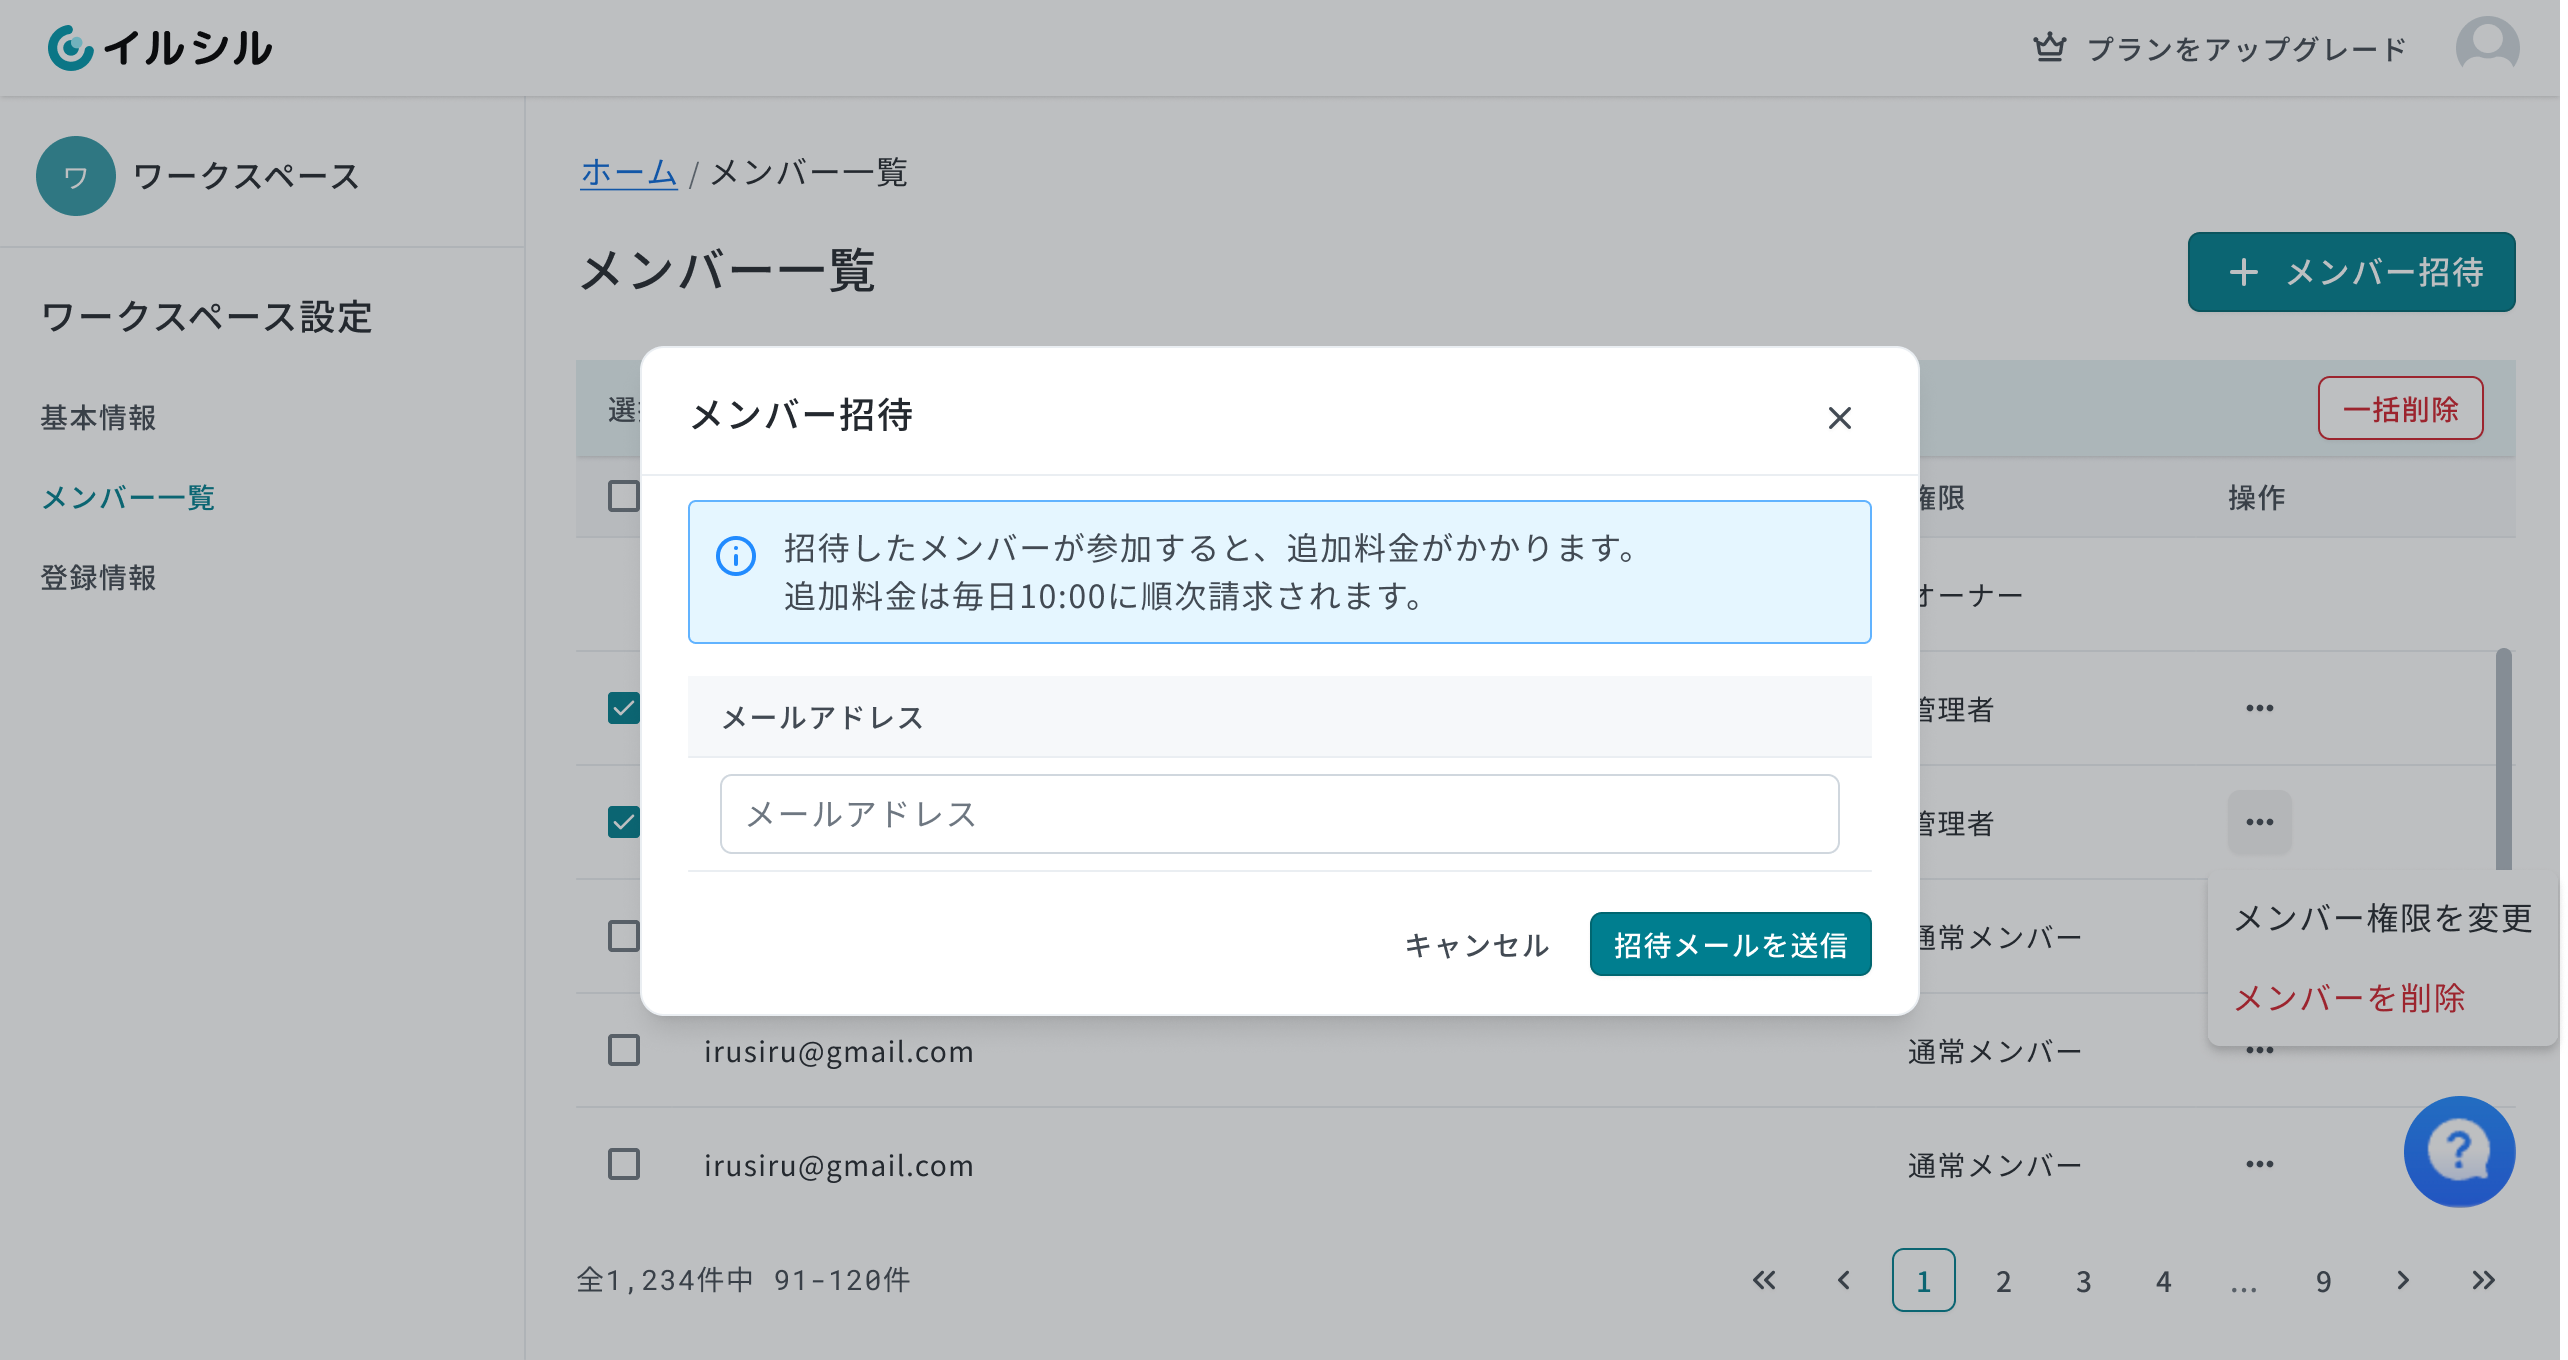Click the ホーム breadcrumb link
Screen dimensions: 2568x1360
click(629, 172)
